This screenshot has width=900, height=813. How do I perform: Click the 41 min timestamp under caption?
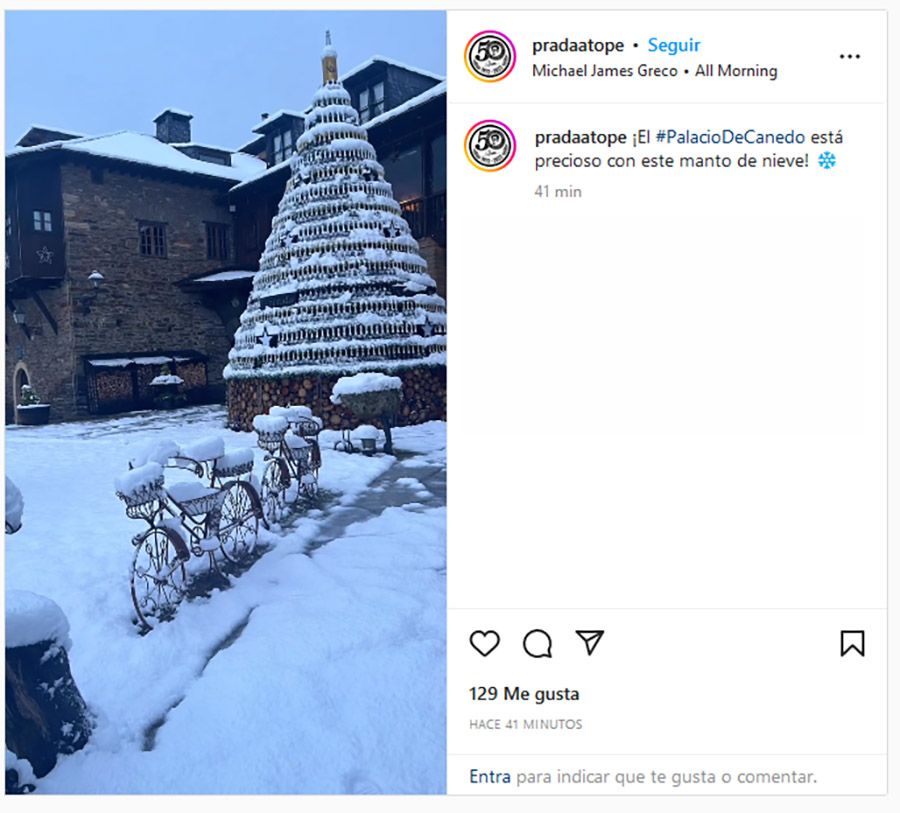tap(558, 191)
